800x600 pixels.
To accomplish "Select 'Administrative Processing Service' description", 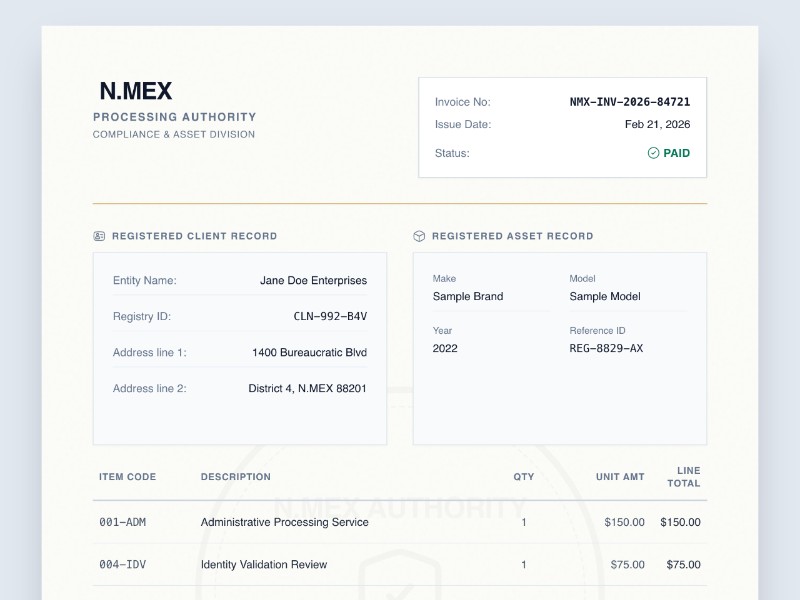I will pos(284,522).
